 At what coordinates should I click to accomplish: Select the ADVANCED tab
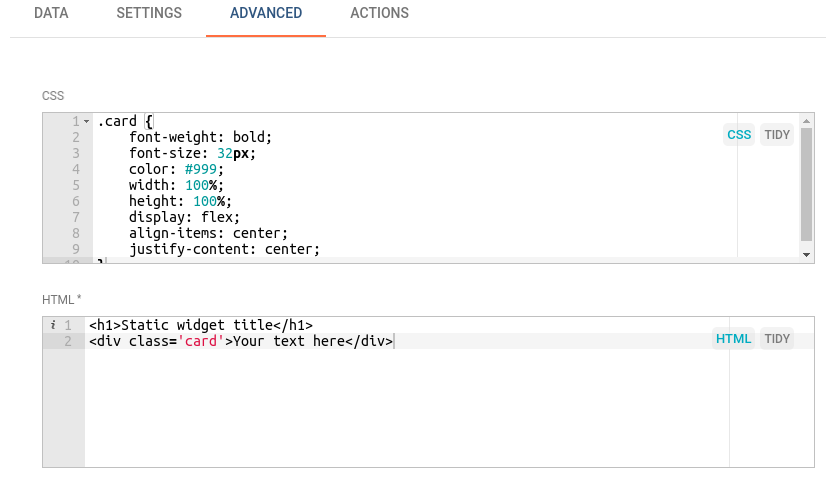[x=266, y=14]
